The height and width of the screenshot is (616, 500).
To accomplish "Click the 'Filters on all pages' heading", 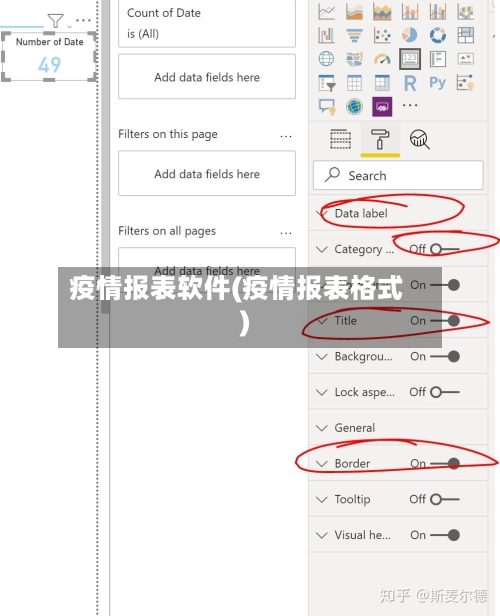I will click(167, 231).
